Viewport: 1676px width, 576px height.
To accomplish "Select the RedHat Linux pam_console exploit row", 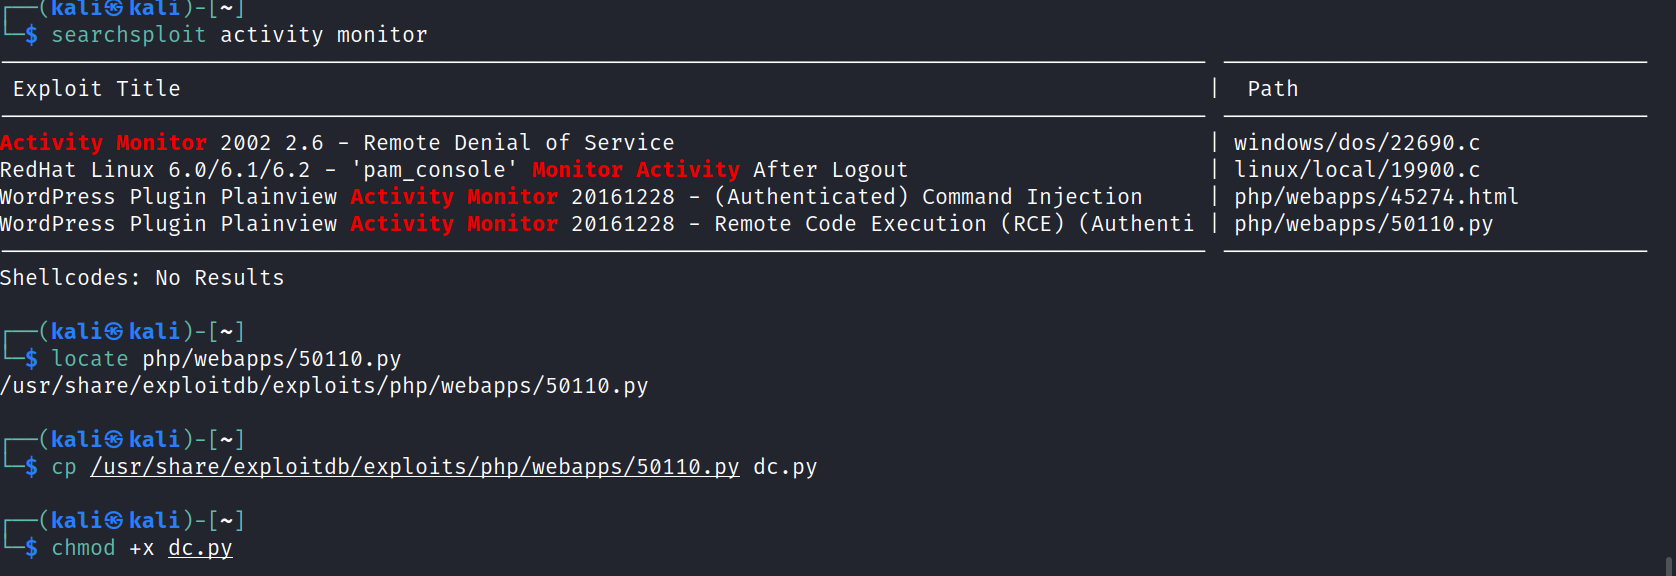I will (453, 170).
